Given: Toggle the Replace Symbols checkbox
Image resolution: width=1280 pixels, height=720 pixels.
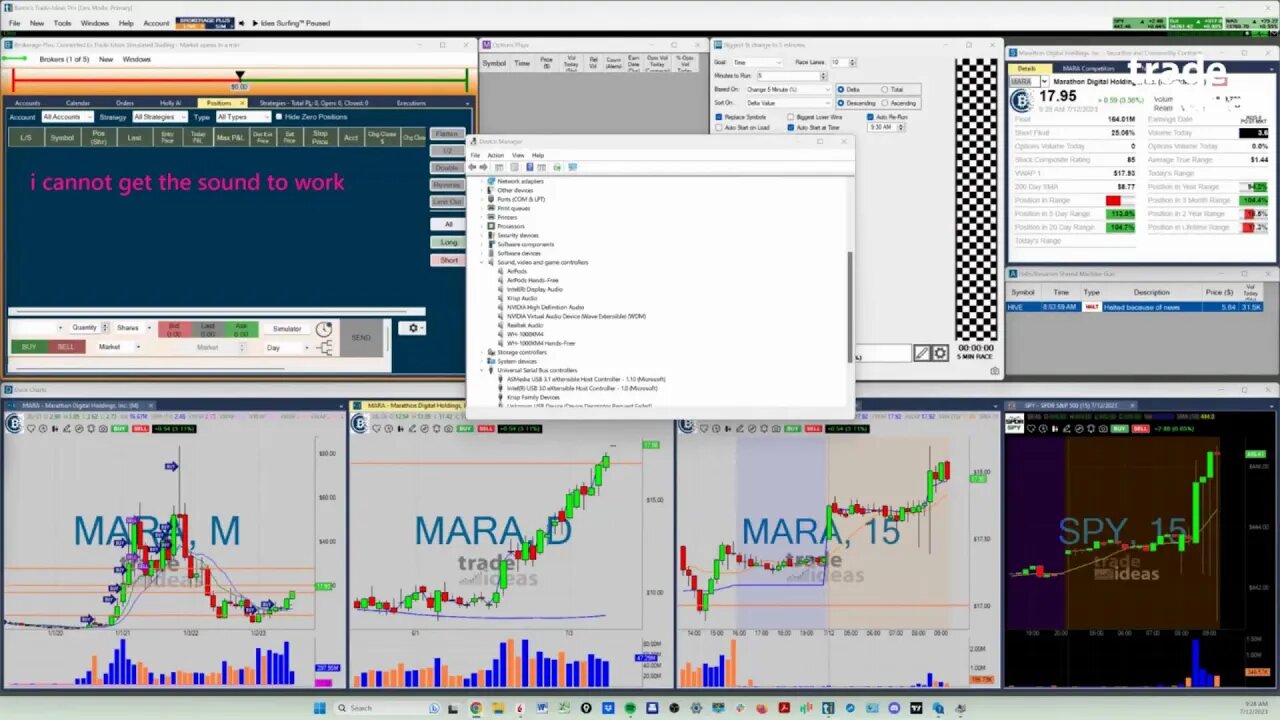Looking at the screenshot, I should click(719, 117).
